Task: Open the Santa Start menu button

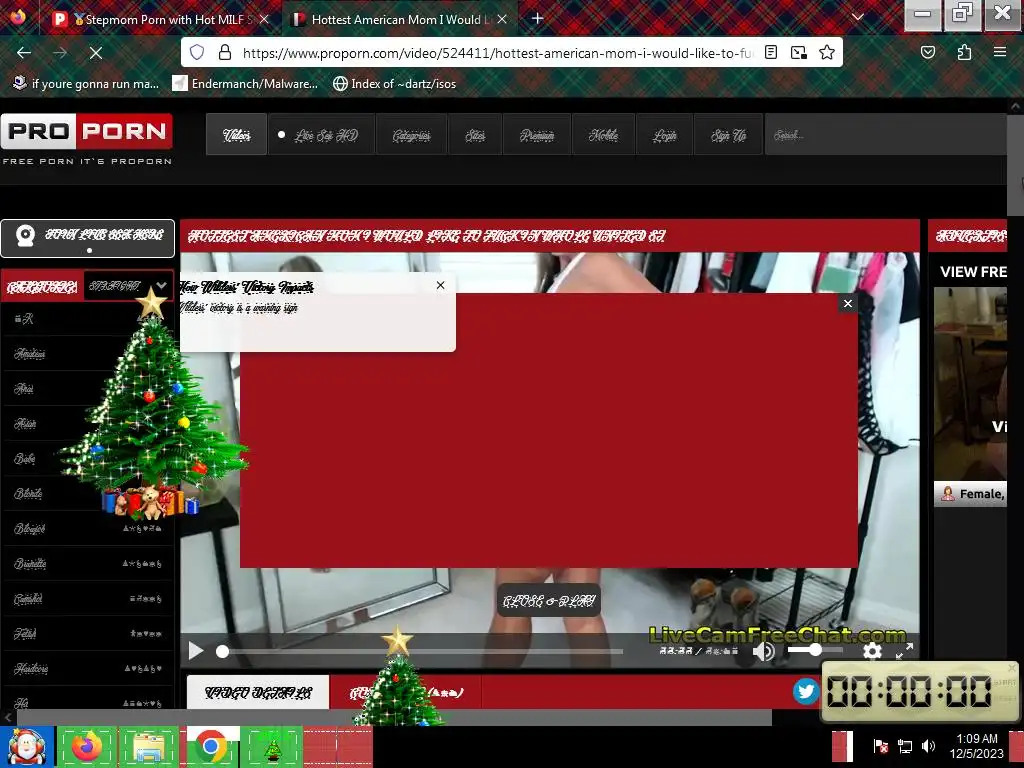Action: (27, 747)
